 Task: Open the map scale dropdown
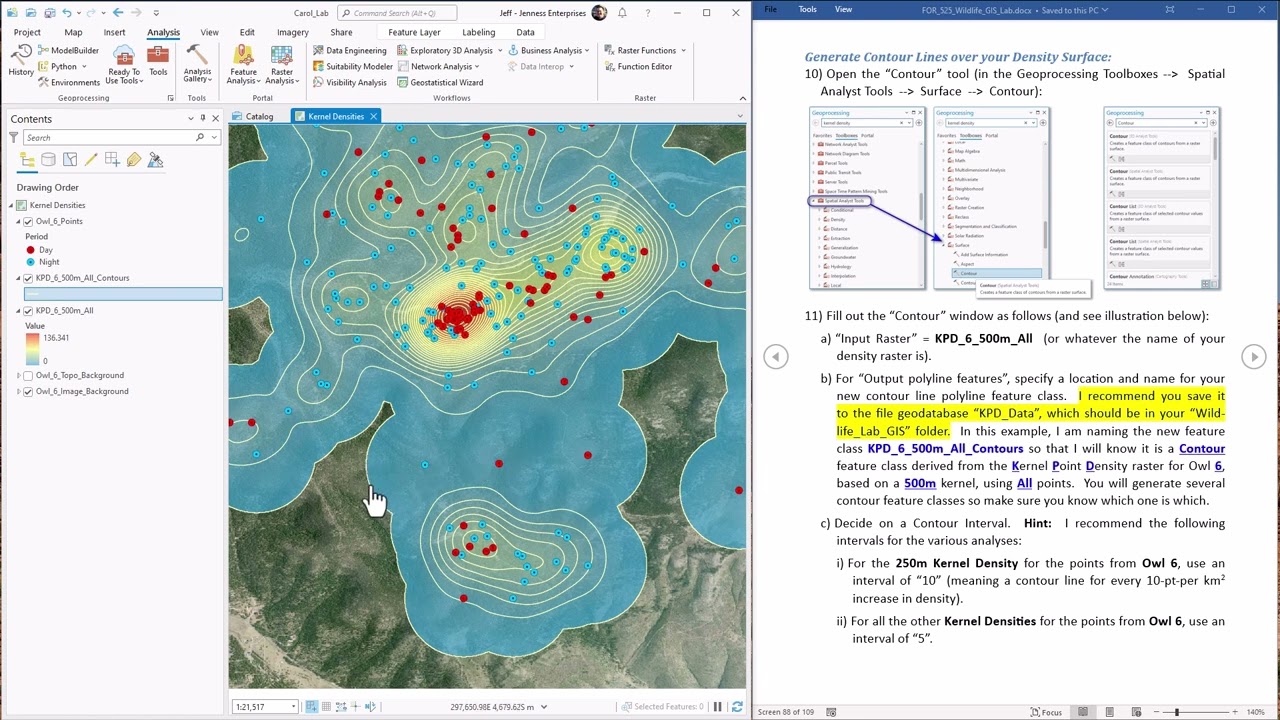tap(293, 707)
